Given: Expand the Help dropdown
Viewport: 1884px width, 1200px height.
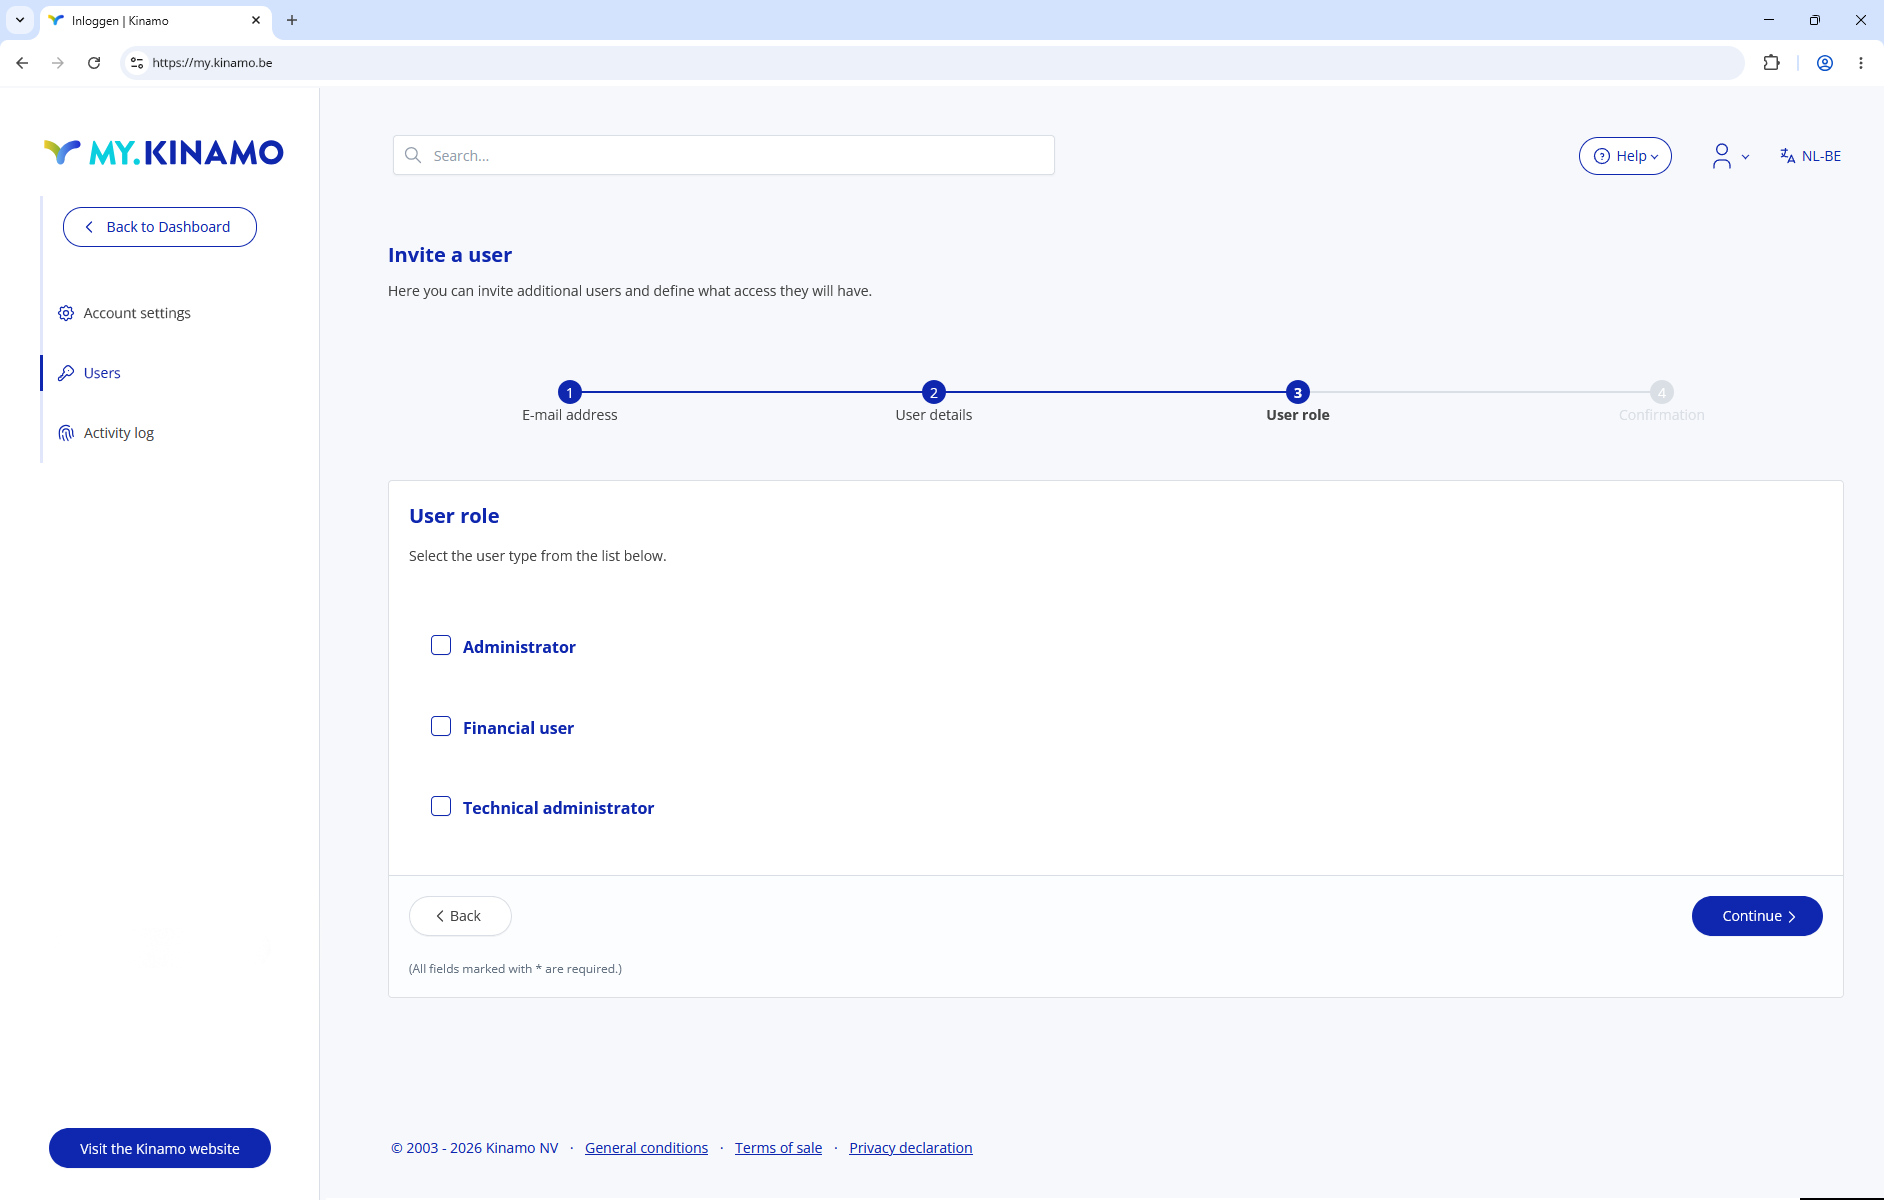Looking at the screenshot, I should pyautogui.click(x=1625, y=156).
